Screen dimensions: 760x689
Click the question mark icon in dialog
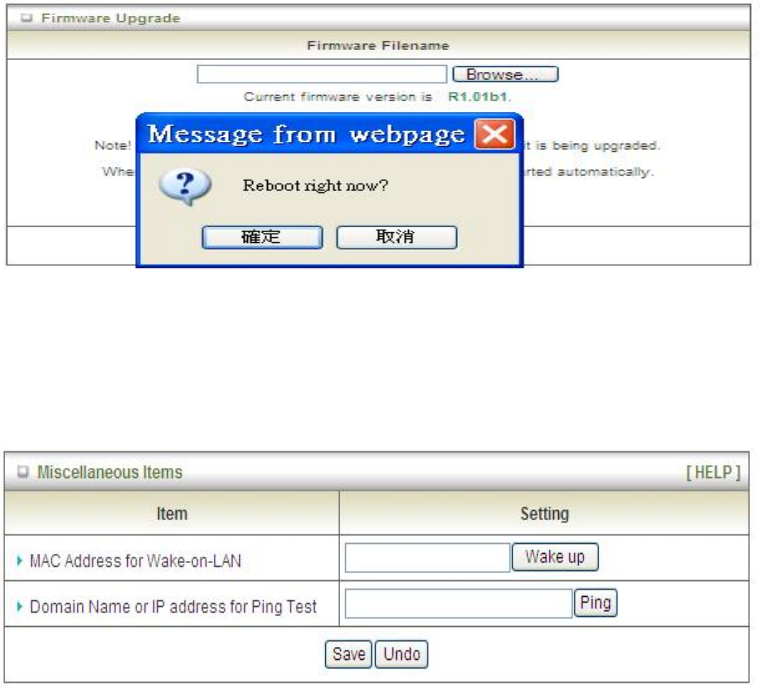185,187
